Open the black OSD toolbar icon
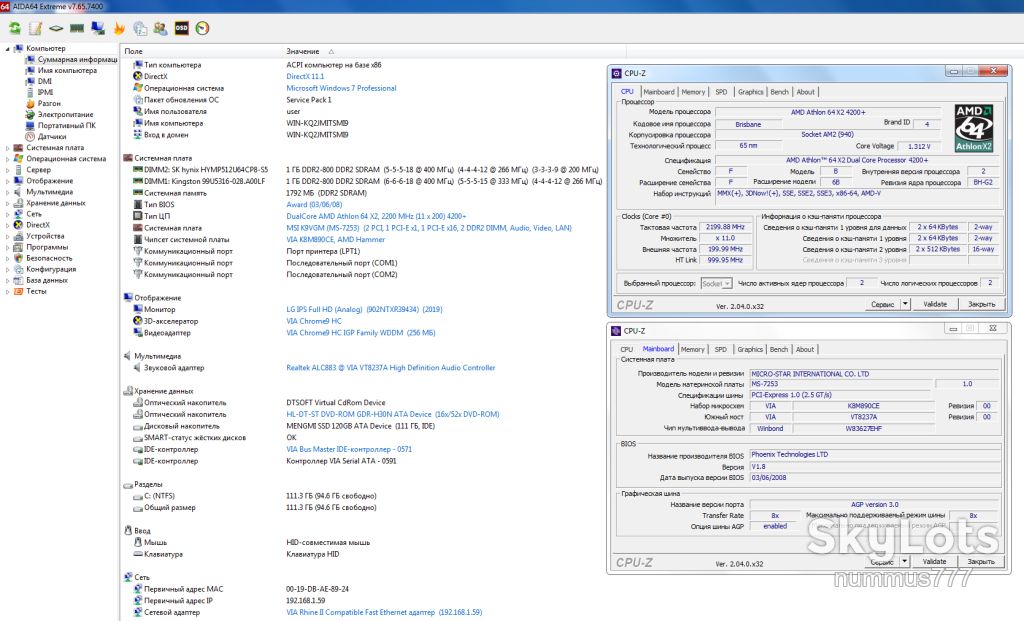 click(x=182, y=28)
